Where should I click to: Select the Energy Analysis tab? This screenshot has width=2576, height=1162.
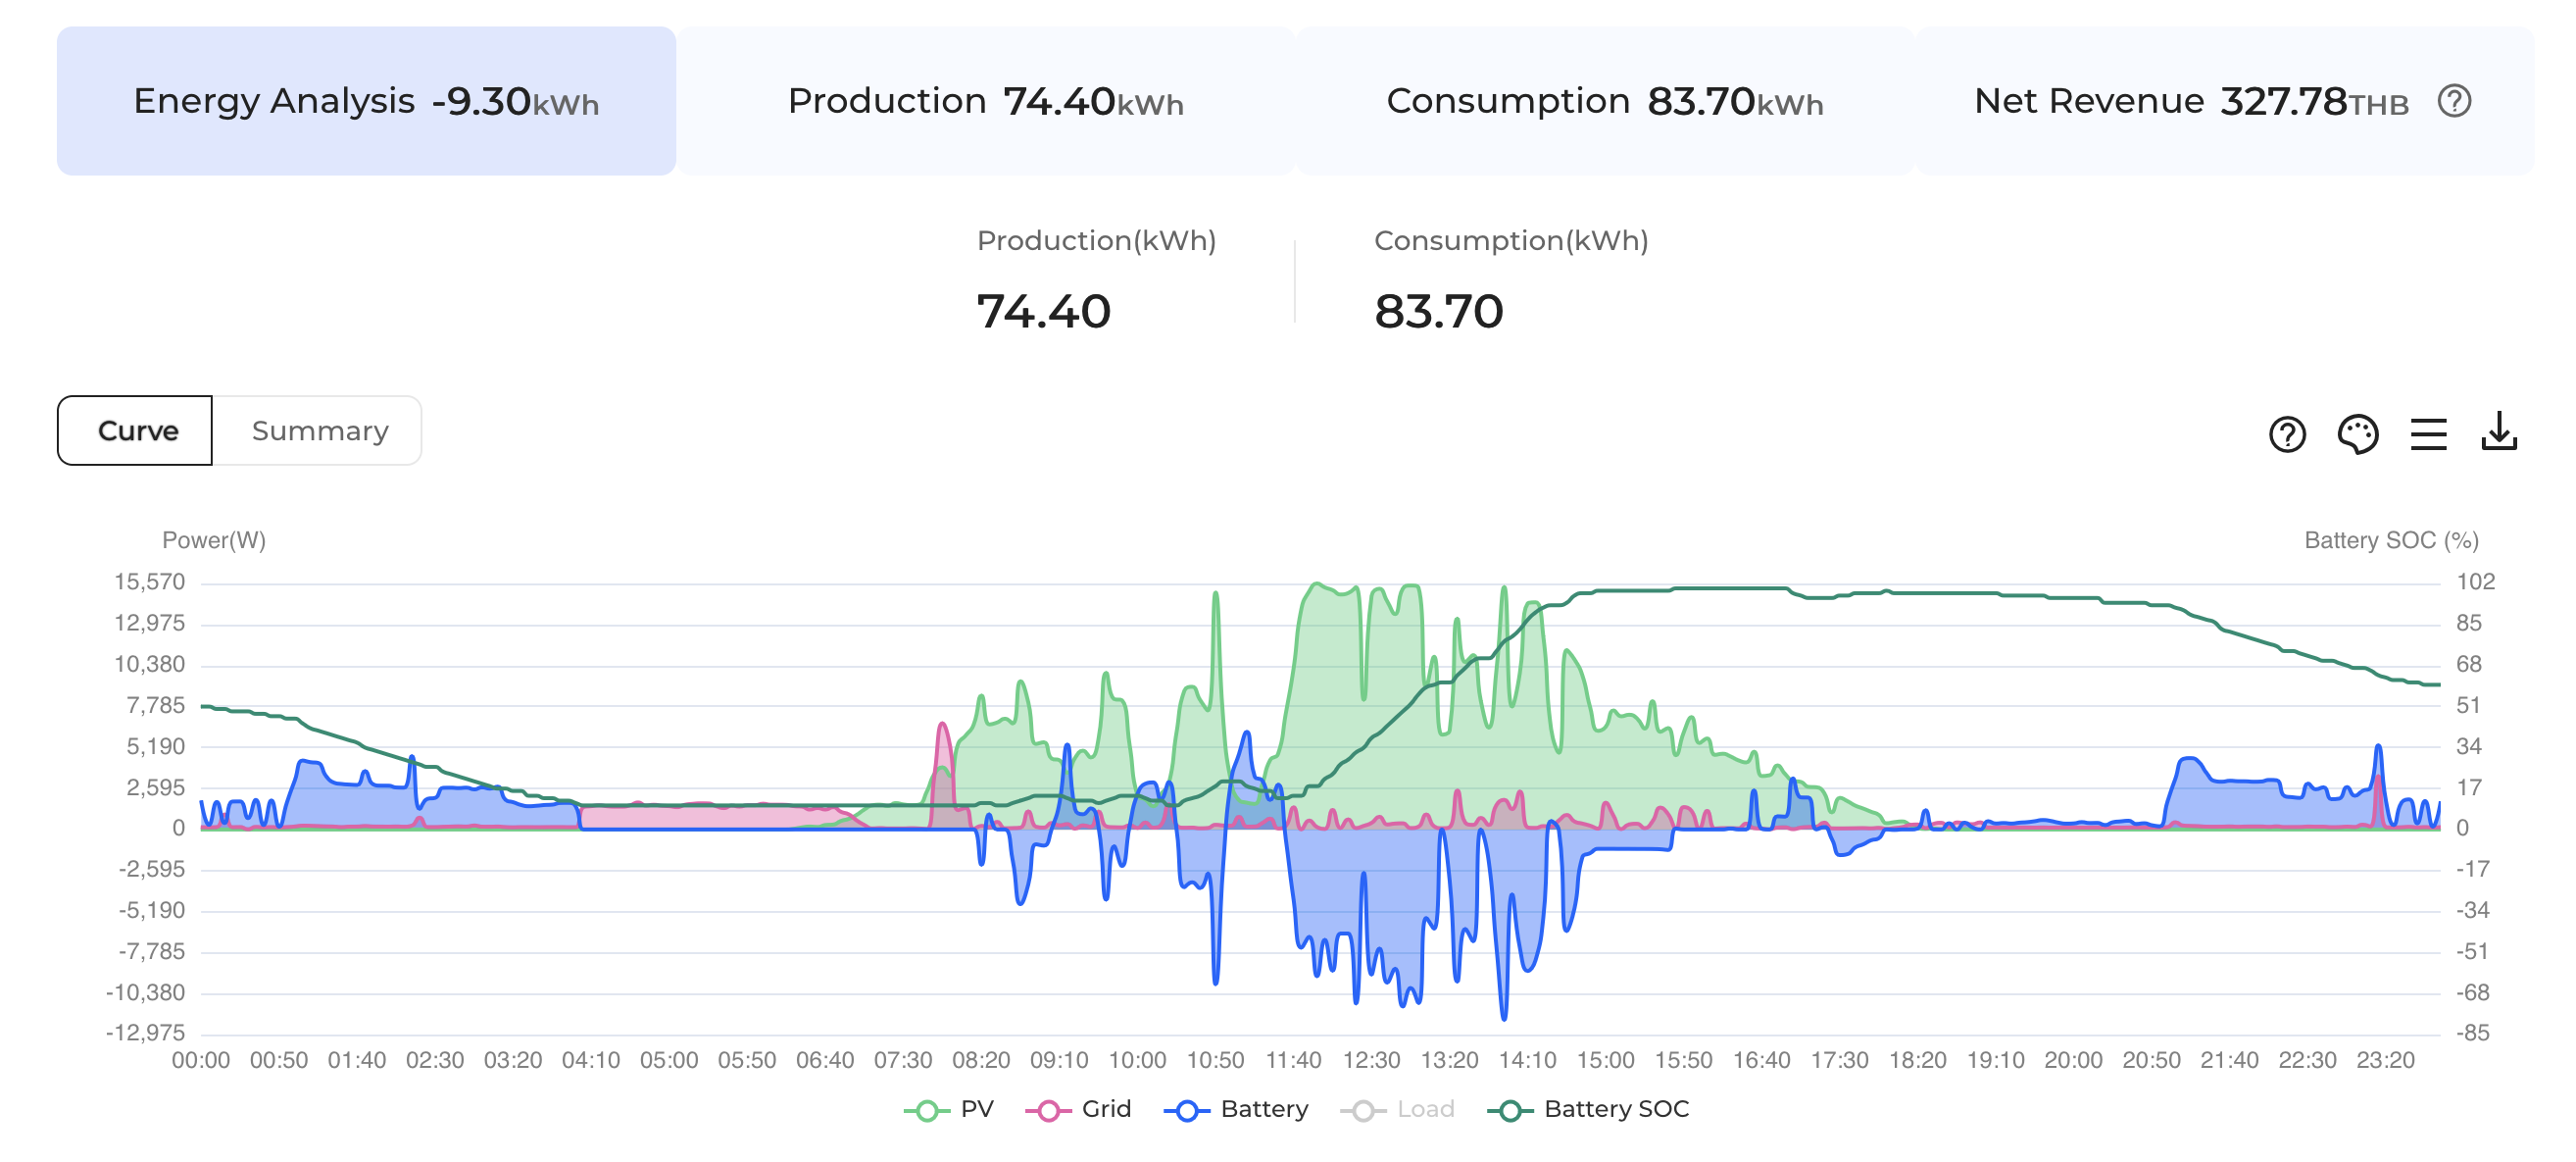366,101
